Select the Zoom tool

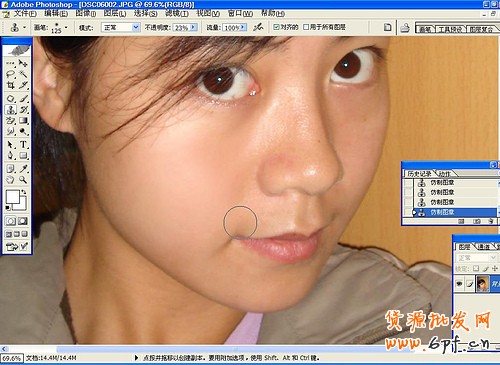coord(23,180)
